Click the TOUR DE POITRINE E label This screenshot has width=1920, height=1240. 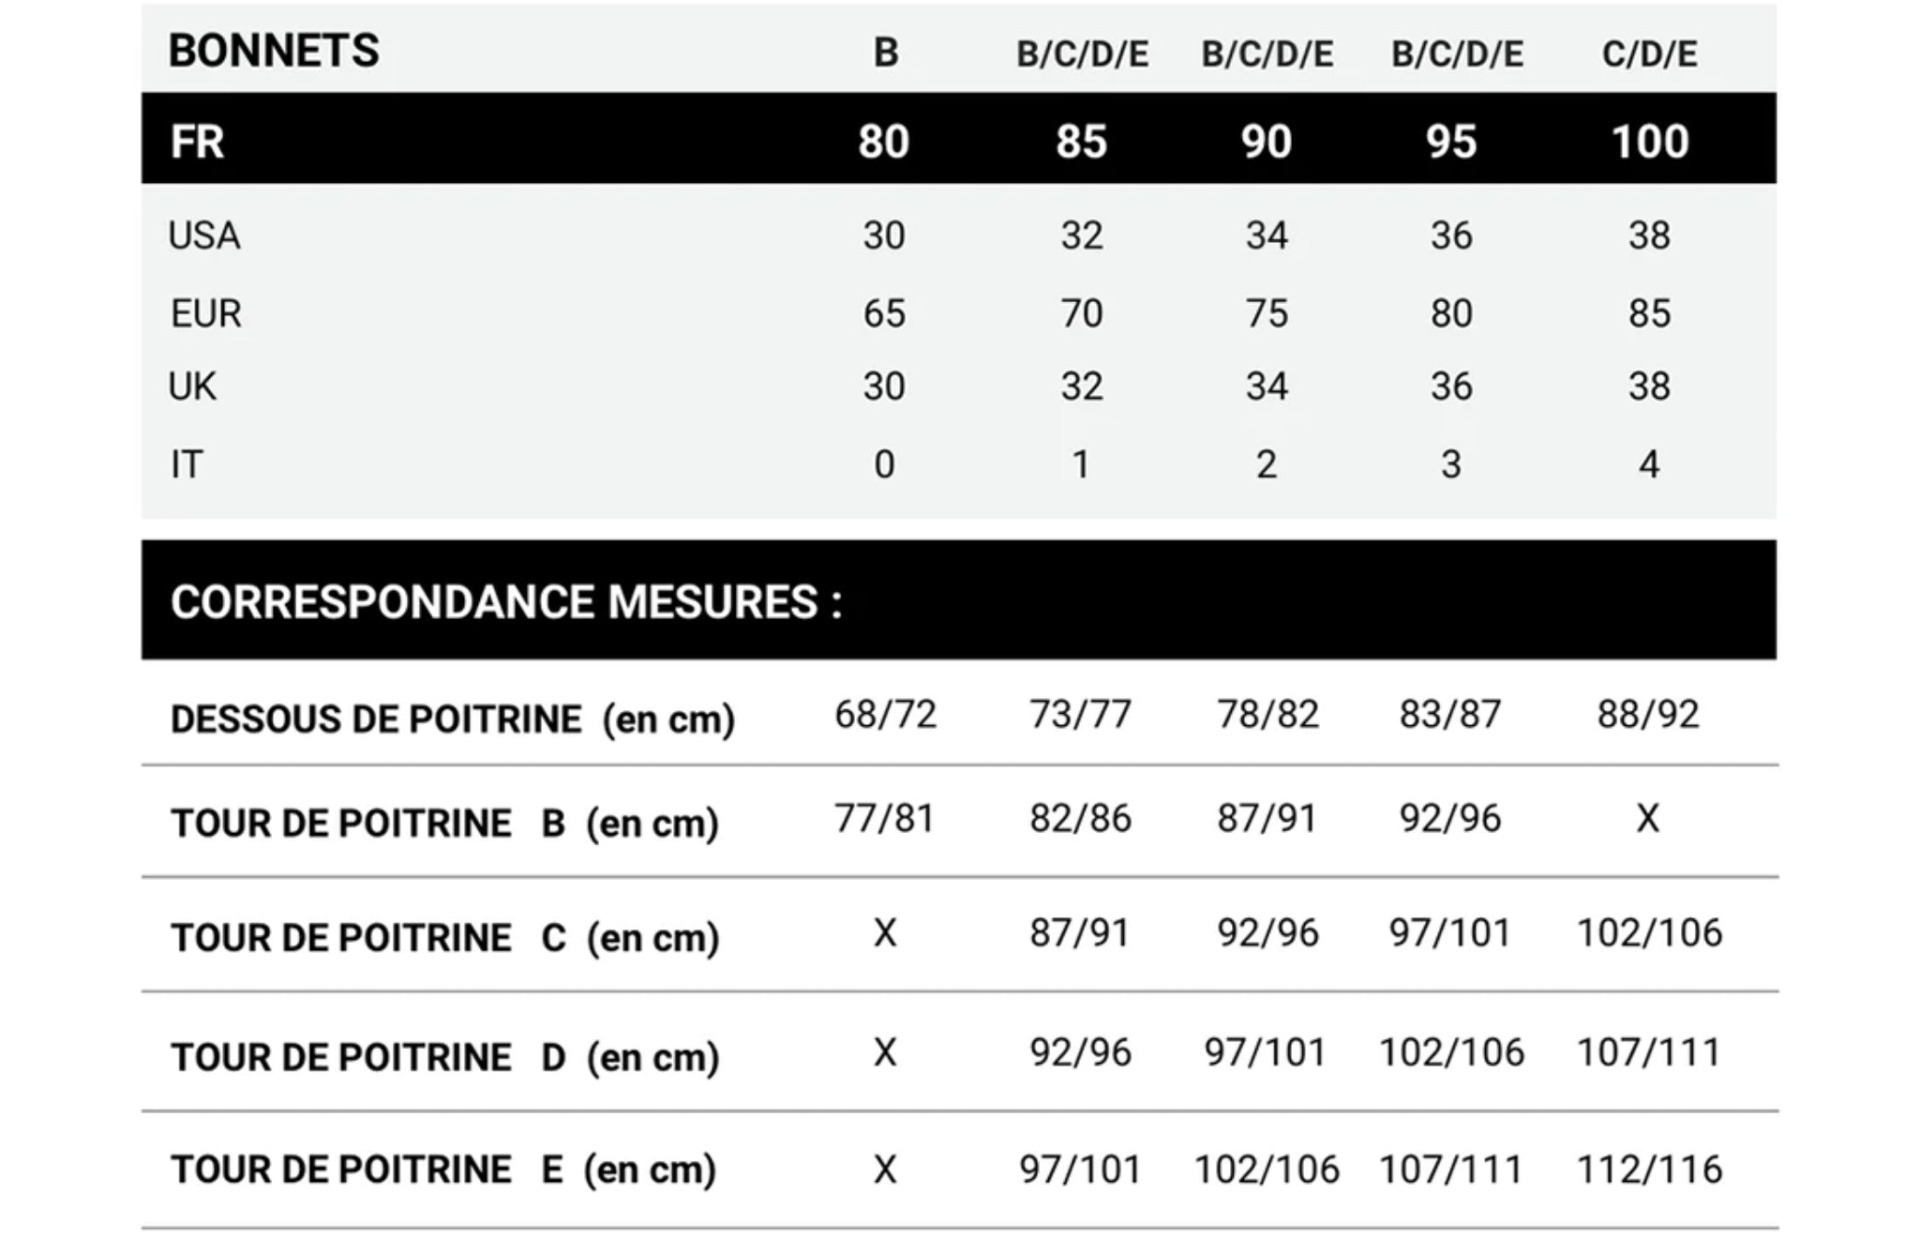click(443, 1169)
